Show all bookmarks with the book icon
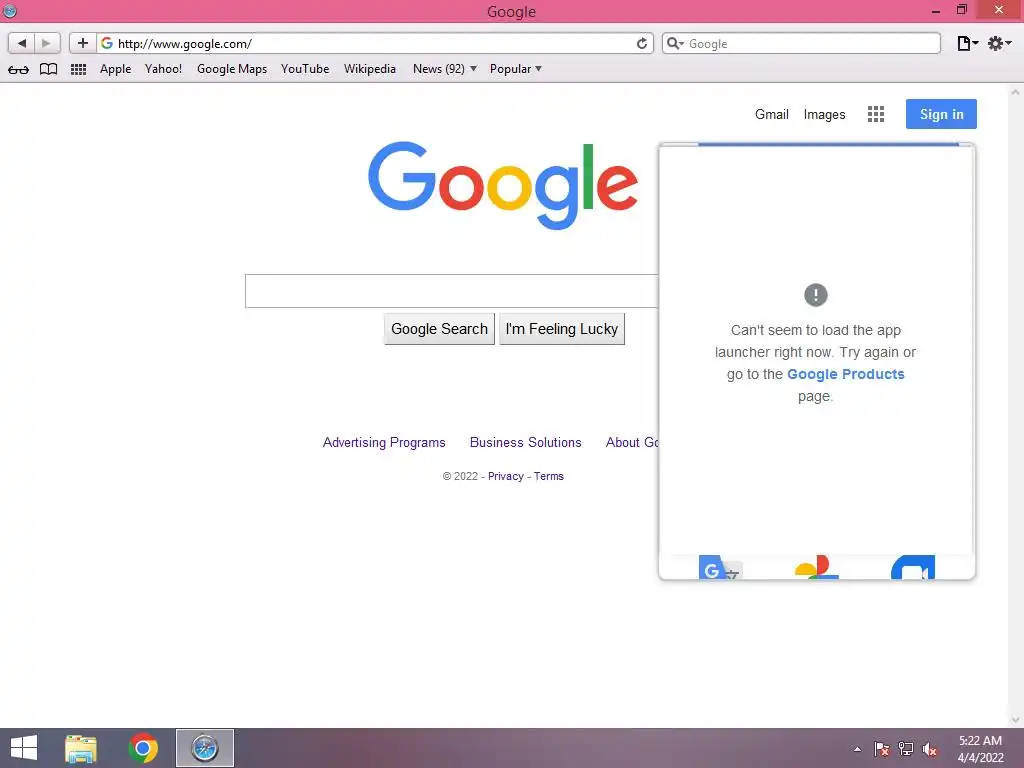The width and height of the screenshot is (1024, 768). (48, 69)
